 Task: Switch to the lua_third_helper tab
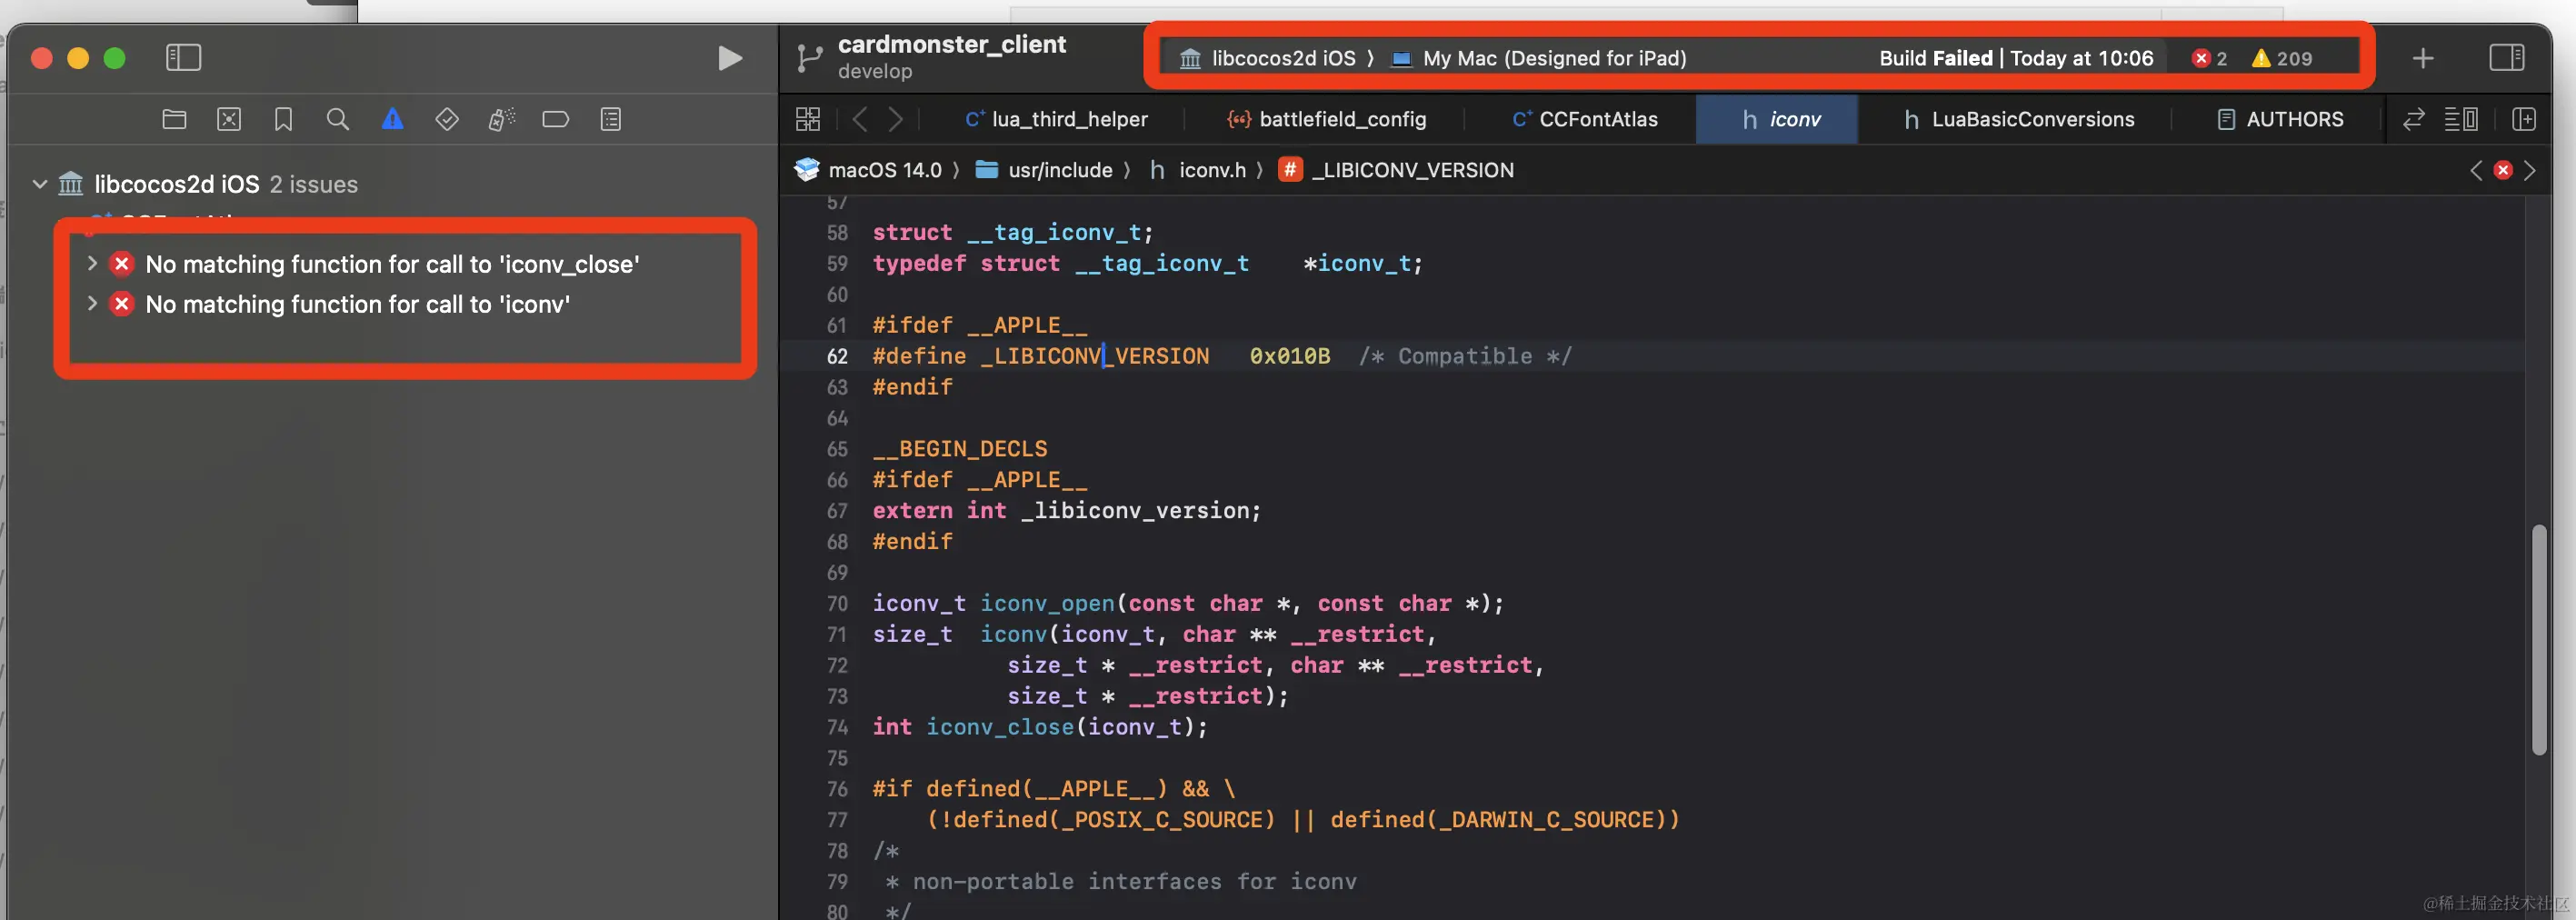(x=1056, y=119)
